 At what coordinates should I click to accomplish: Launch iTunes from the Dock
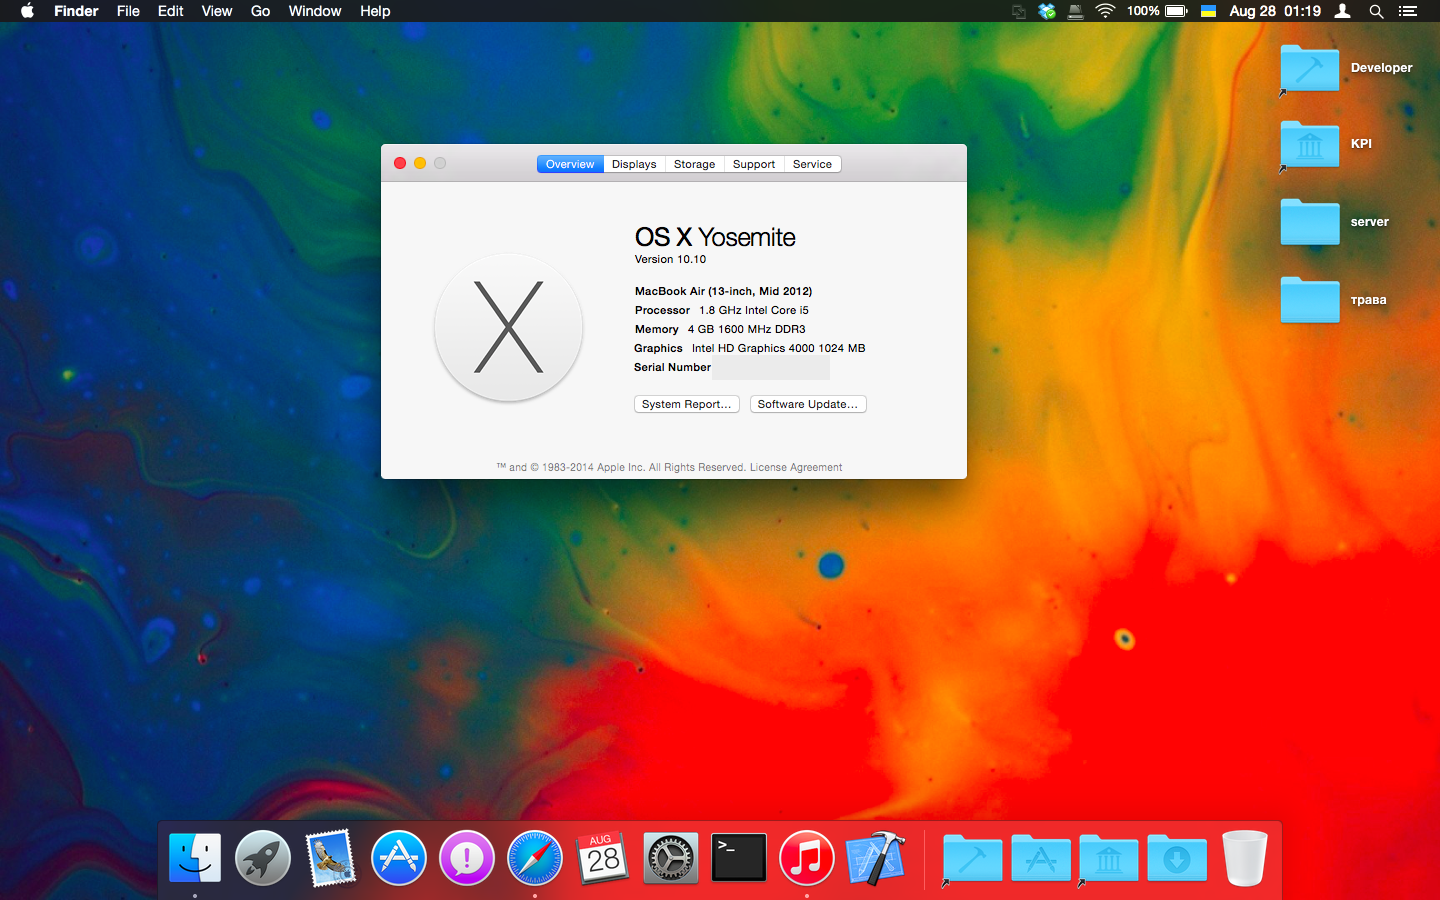(807, 858)
